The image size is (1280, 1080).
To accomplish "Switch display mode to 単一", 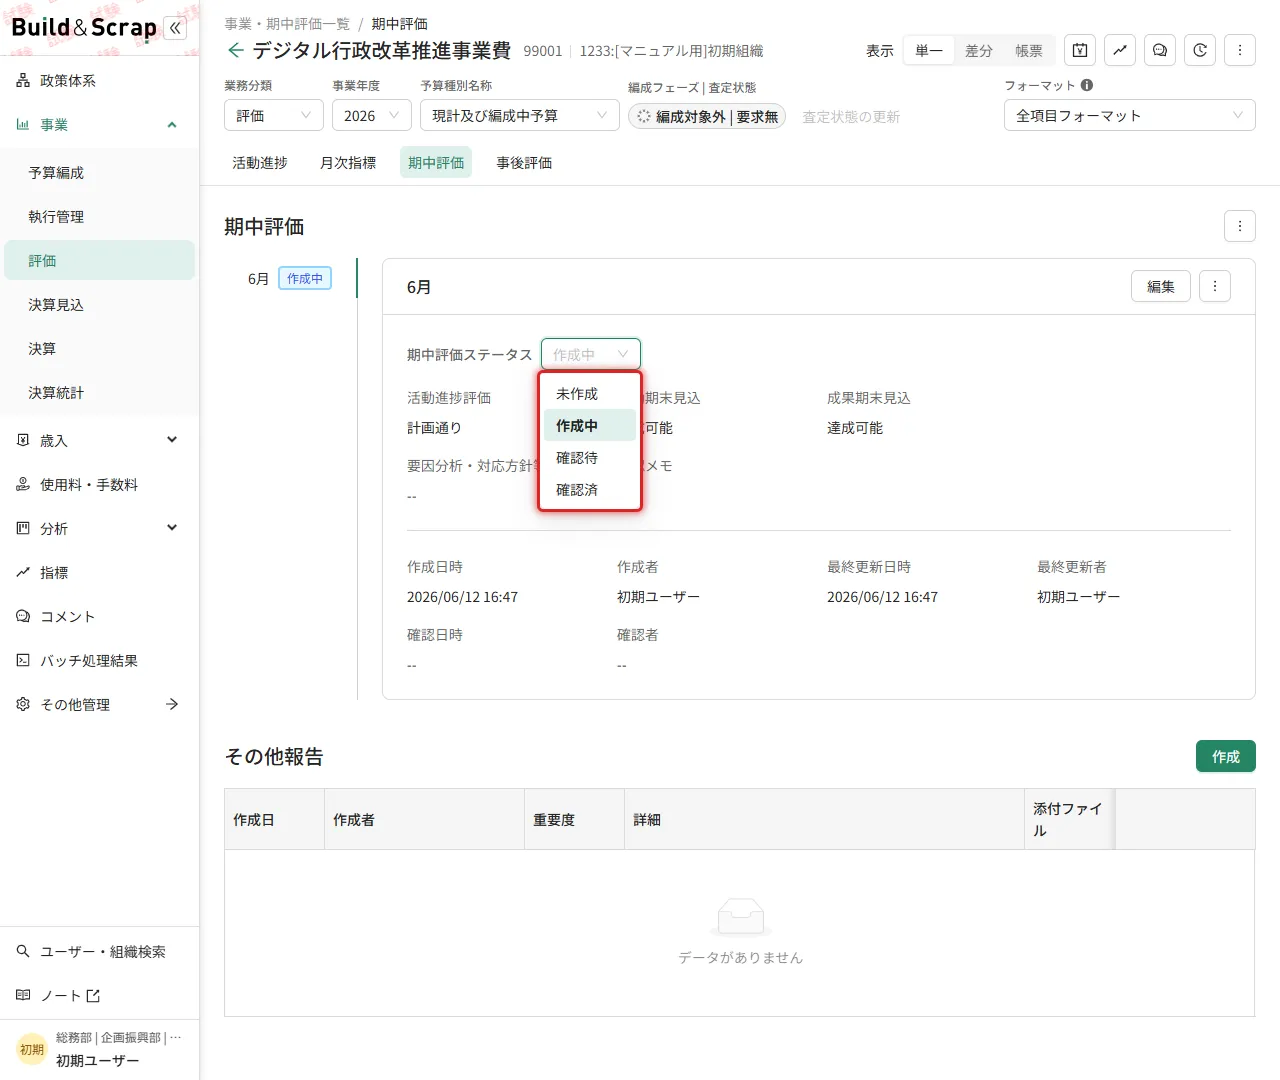I will (x=929, y=50).
